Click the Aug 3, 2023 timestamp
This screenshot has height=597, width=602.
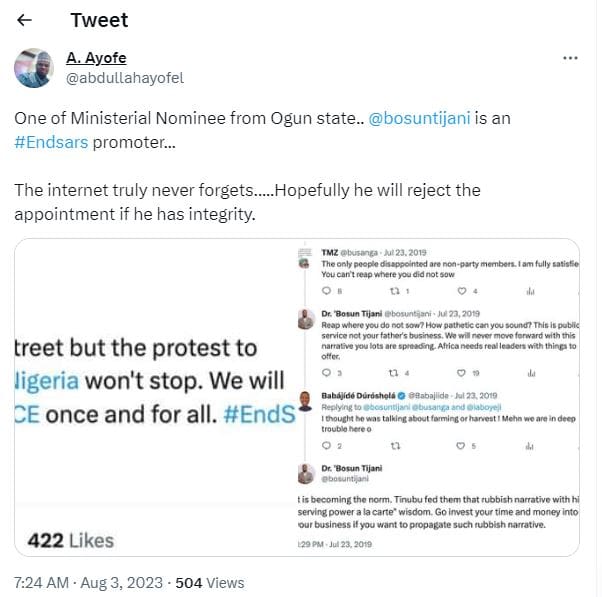click(122, 583)
